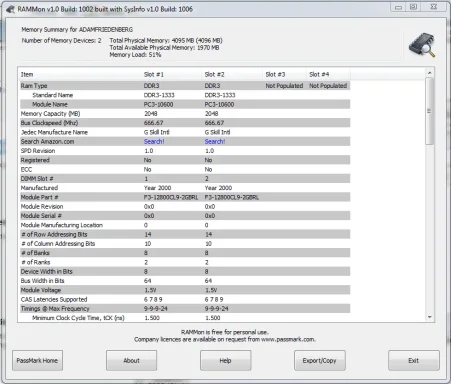Click Slot #2 Search! Amazon link

[215, 142]
